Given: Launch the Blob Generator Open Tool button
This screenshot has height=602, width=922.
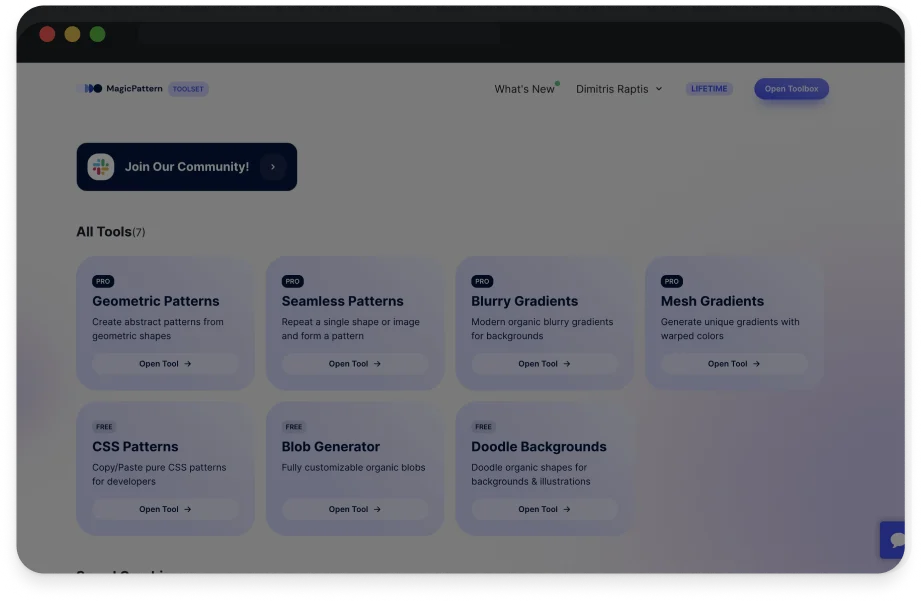Looking at the screenshot, I should (x=355, y=509).
